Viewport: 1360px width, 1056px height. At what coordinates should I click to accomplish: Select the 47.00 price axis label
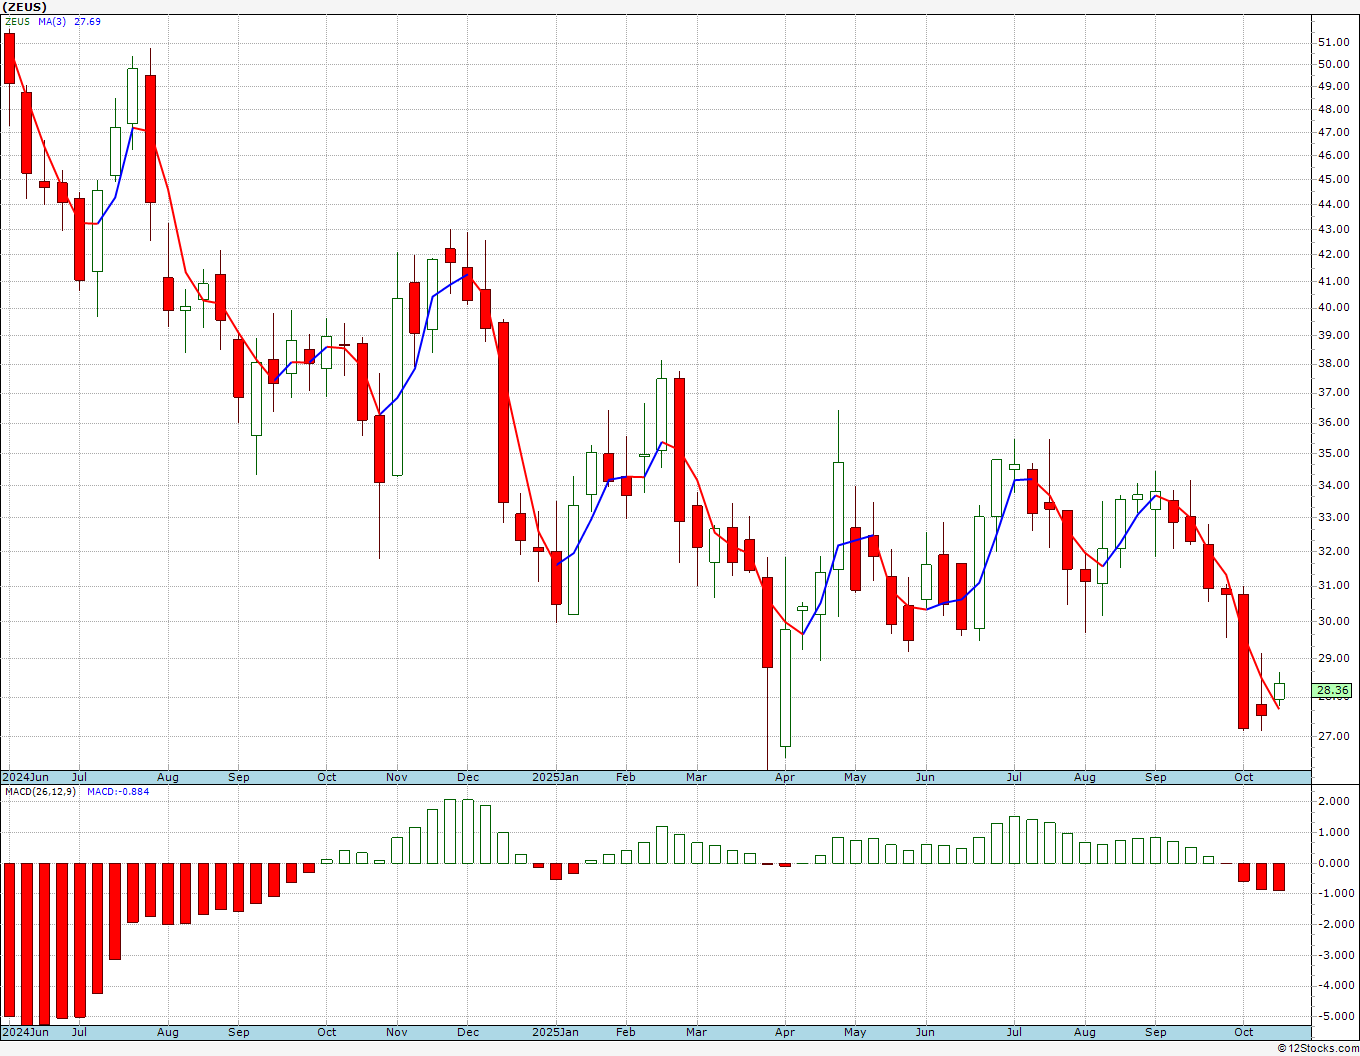point(1333,132)
